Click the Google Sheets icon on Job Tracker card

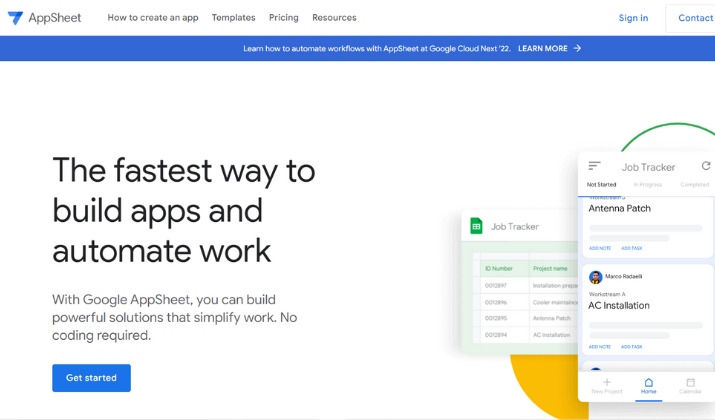pyautogui.click(x=477, y=226)
